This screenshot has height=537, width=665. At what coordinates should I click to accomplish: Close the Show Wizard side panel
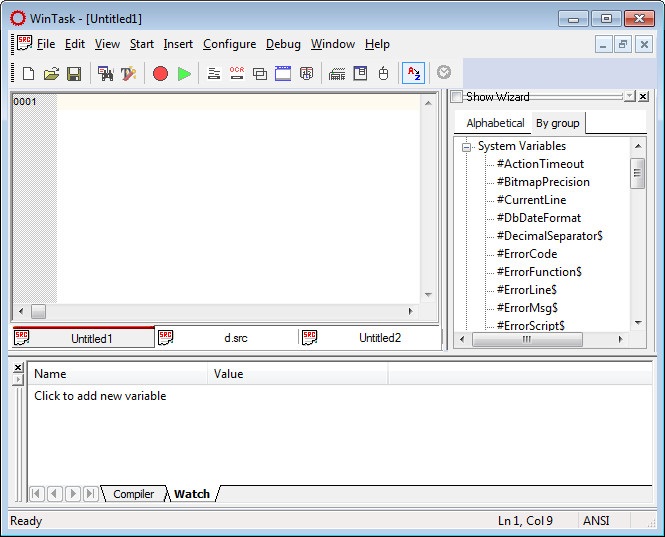[643, 97]
